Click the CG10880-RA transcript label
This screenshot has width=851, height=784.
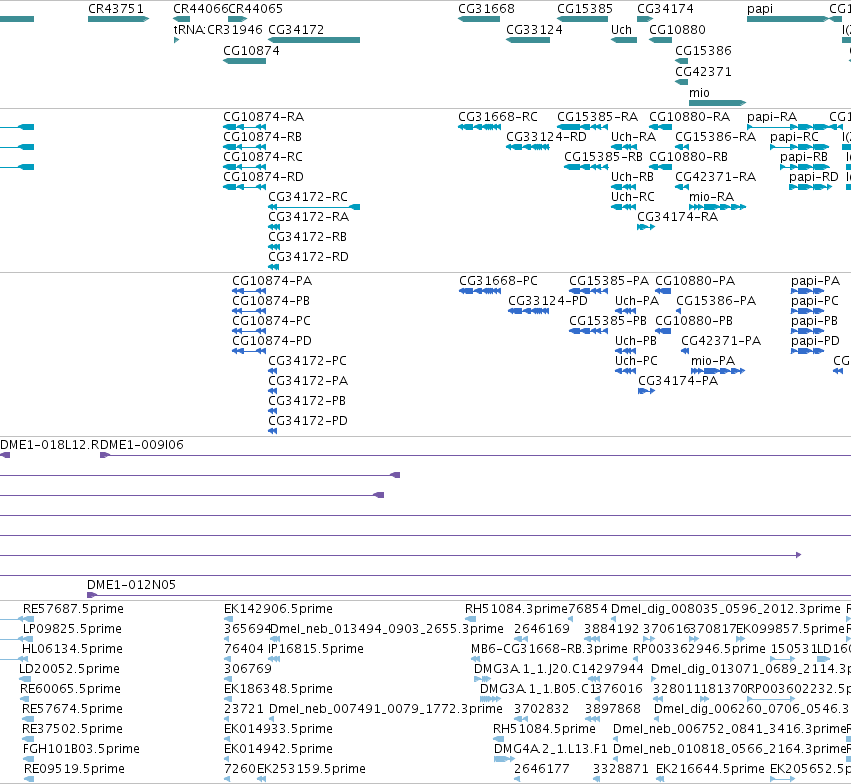click(690, 117)
